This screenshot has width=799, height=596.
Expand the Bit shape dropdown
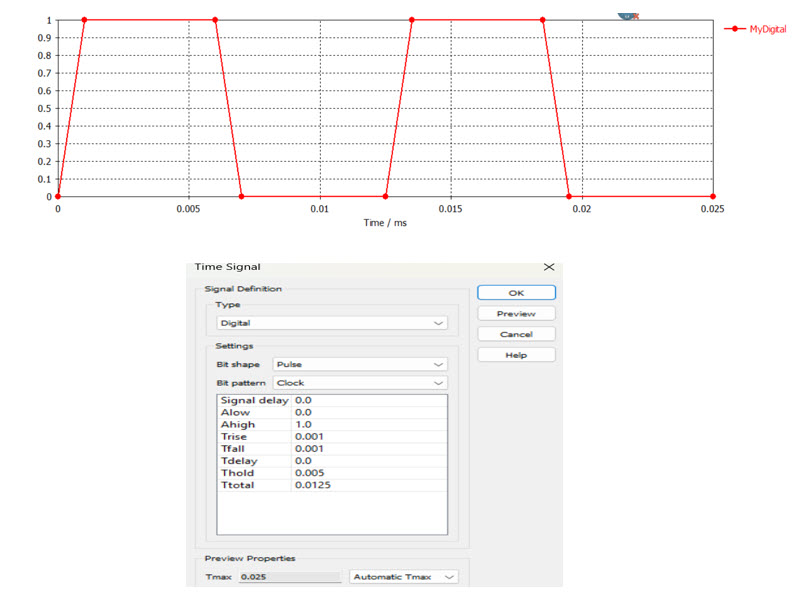pyautogui.click(x=360, y=365)
